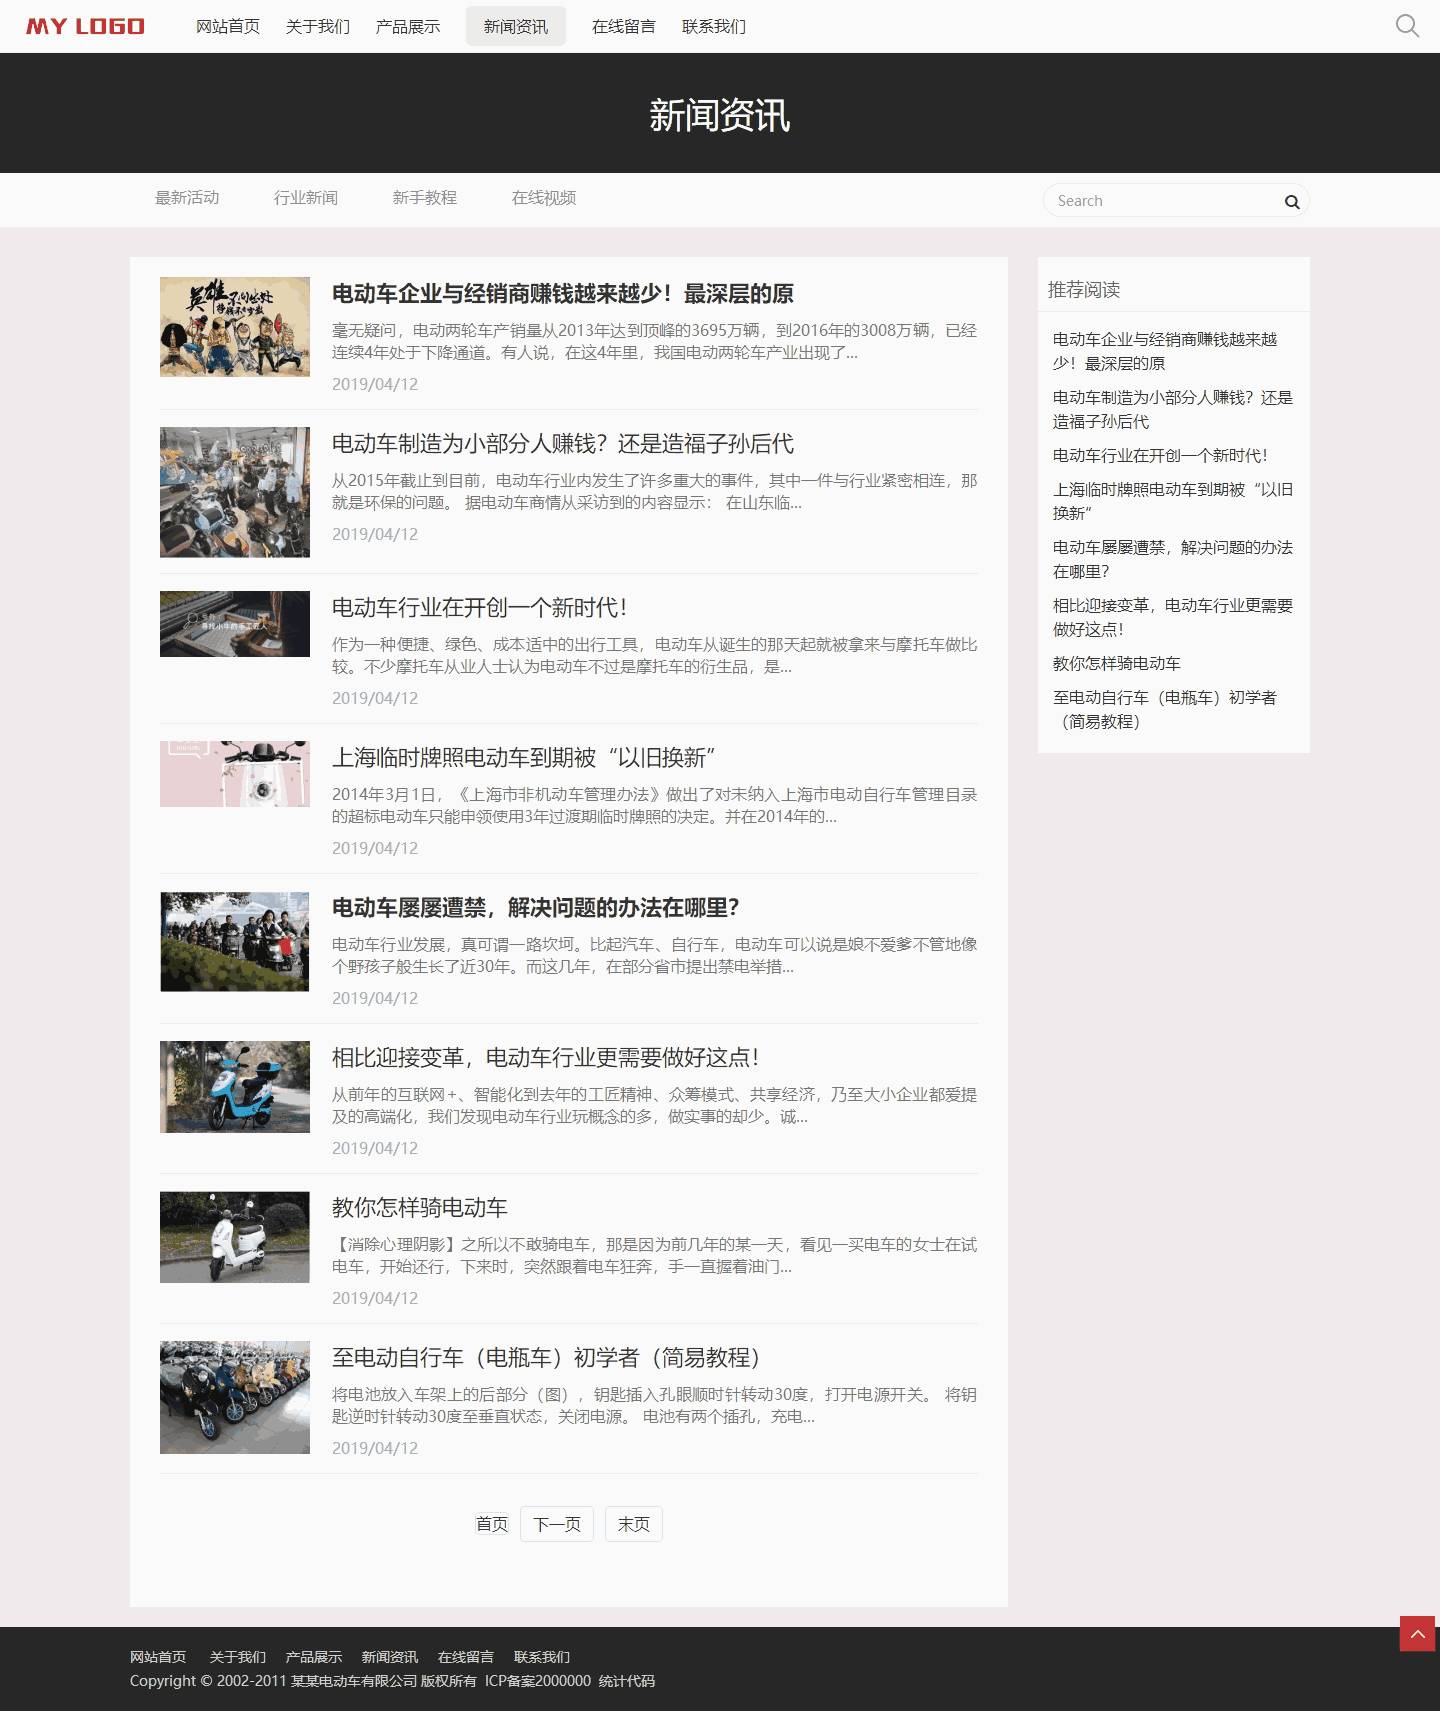Click 统计代码 in footer
The width and height of the screenshot is (1440, 1711).
click(x=627, y=1681)
